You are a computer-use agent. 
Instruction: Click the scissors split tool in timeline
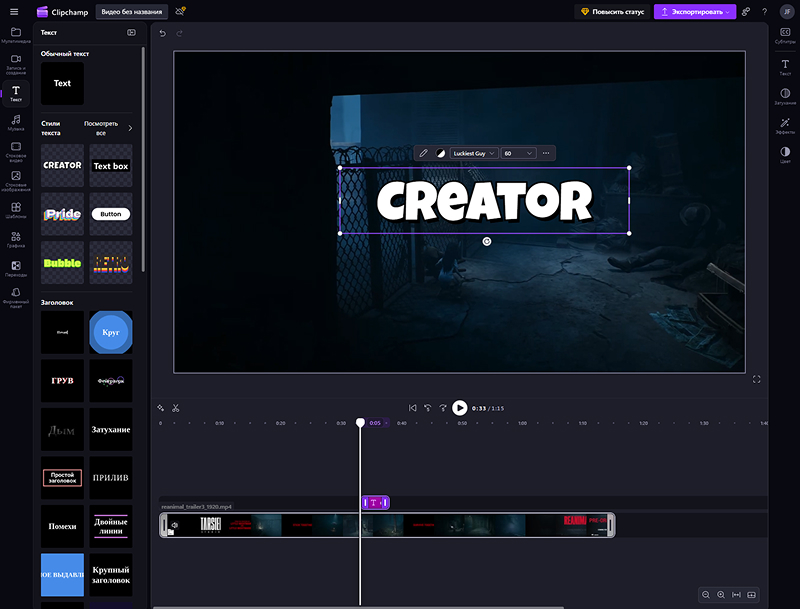click(175, 408)
